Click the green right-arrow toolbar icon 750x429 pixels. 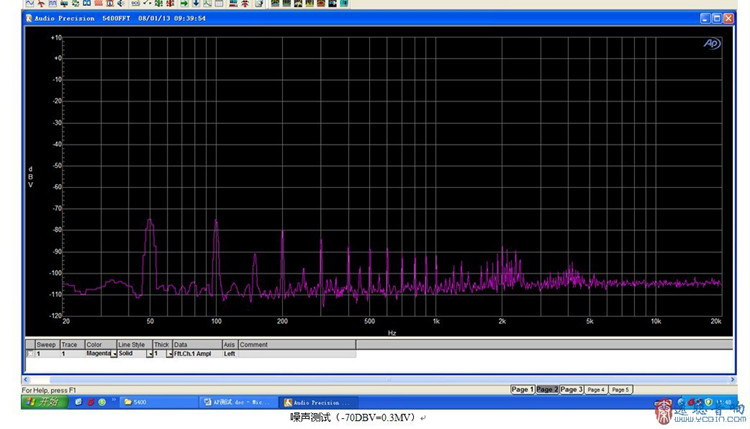click(x=184, y=3)
